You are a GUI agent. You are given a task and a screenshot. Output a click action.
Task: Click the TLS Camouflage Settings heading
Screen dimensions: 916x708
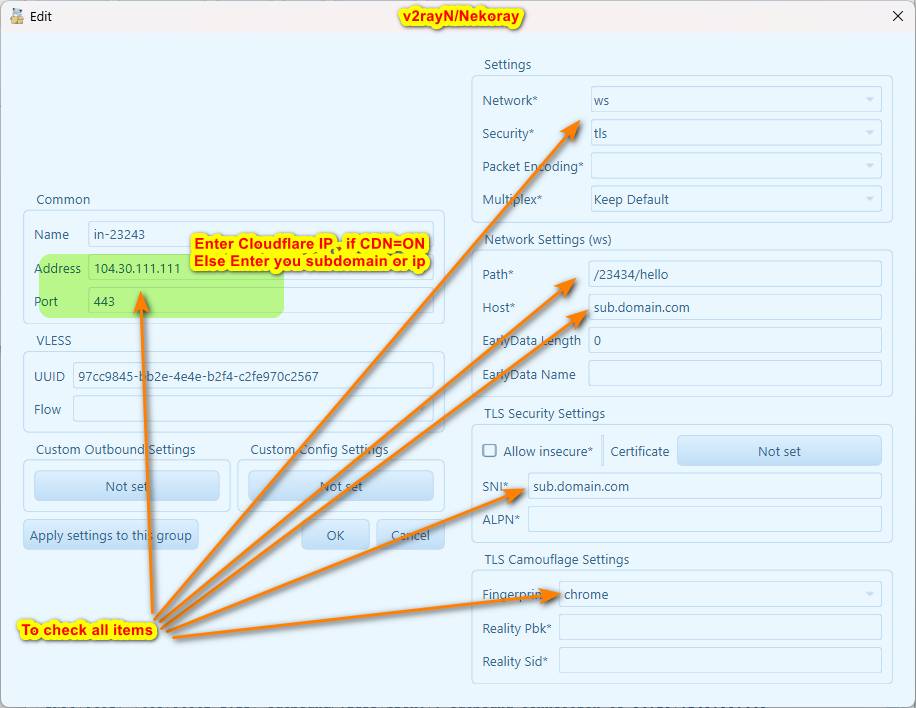(x=557, y=560)
